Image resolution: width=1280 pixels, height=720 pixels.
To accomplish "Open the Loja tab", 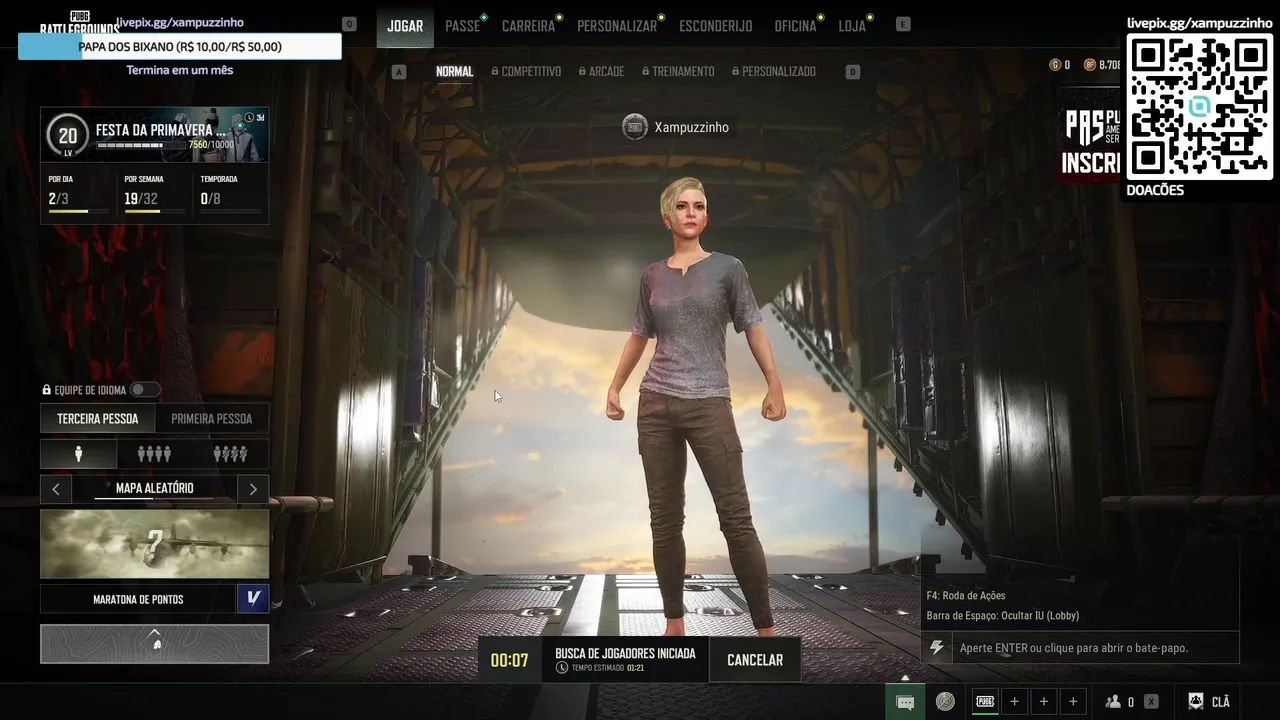I will click(x=852, y=26).
